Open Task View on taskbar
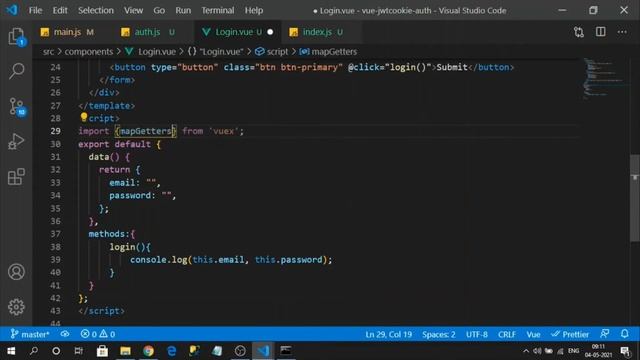The image size is (640, 360). (x=79, y=351)
